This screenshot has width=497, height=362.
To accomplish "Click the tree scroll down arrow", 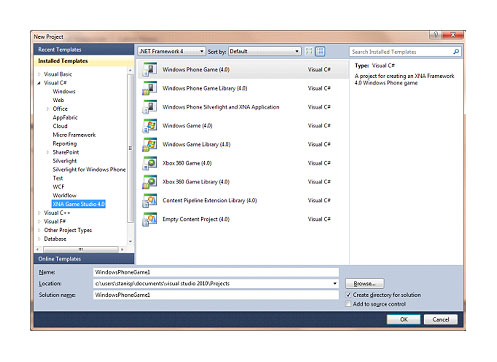I will coord(130,242).
